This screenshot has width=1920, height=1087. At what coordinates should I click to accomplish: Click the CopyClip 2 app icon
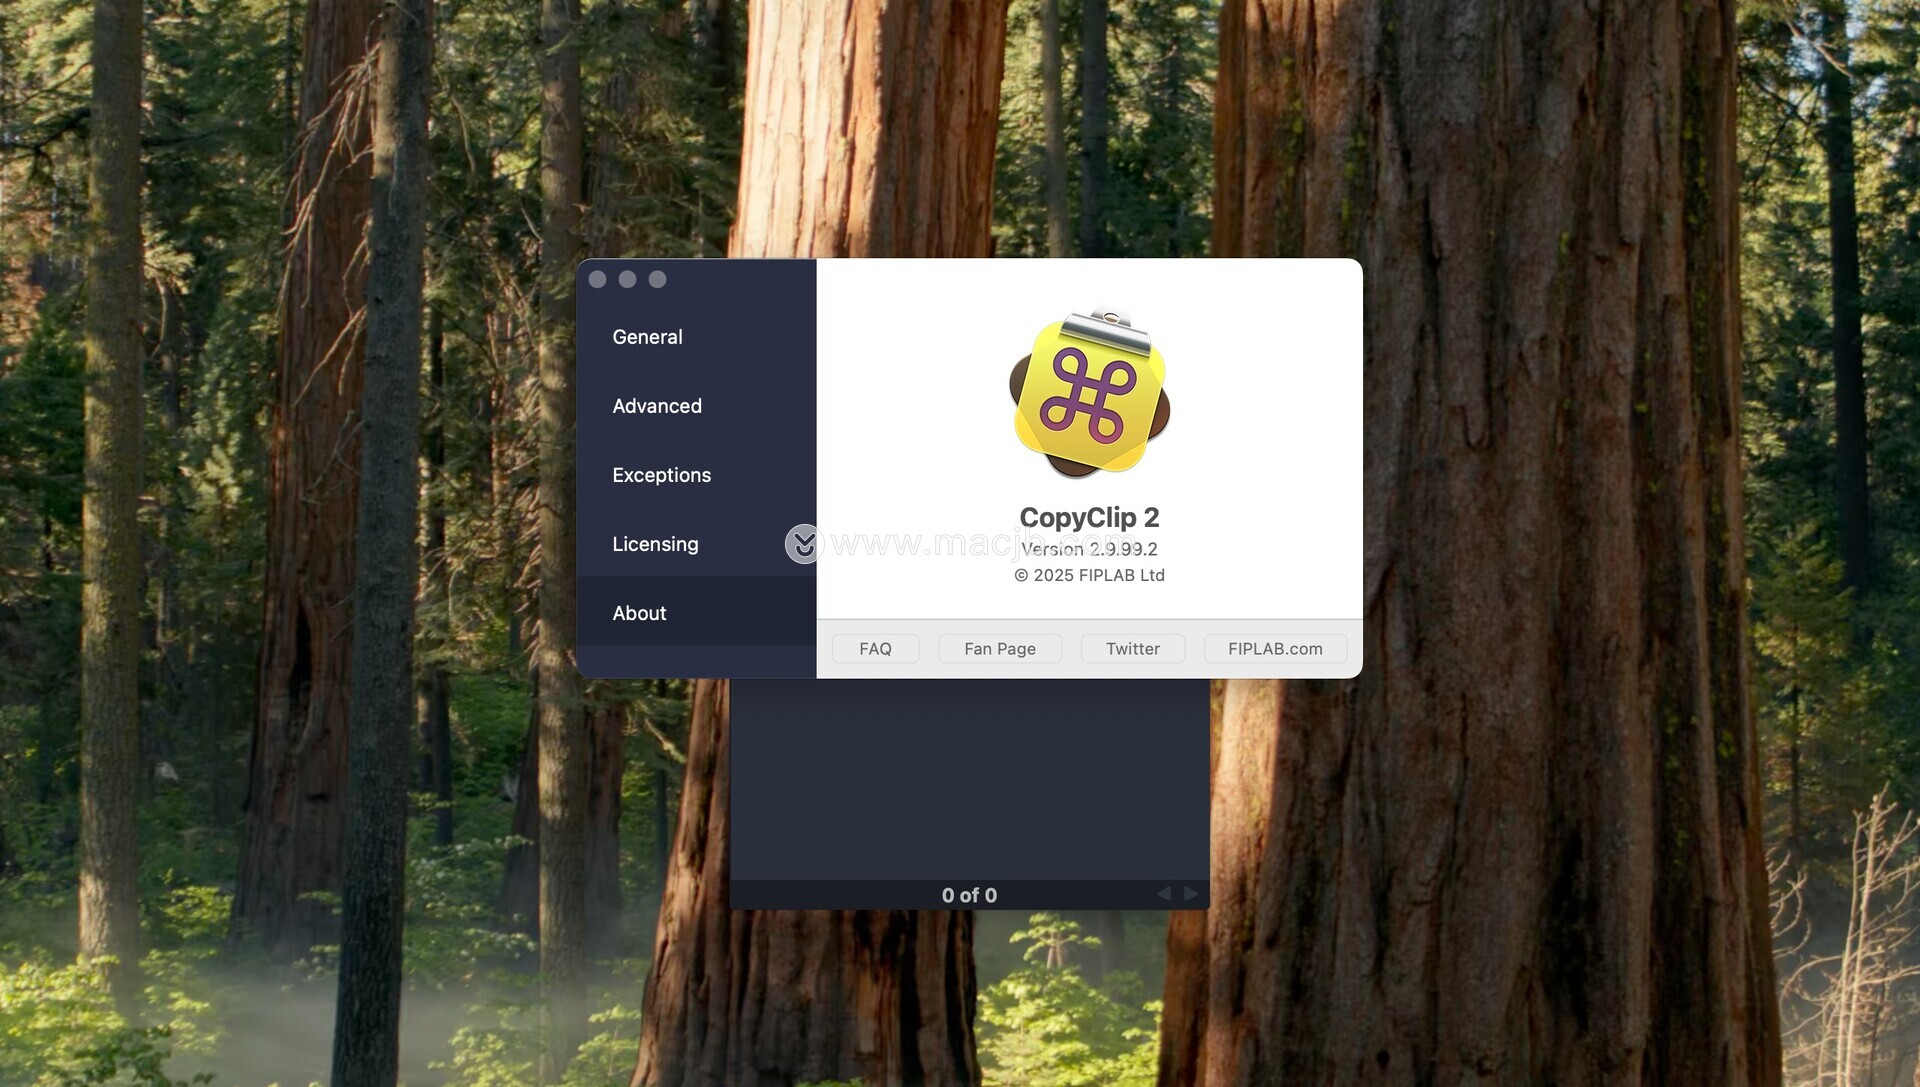tap(1089, 393)
